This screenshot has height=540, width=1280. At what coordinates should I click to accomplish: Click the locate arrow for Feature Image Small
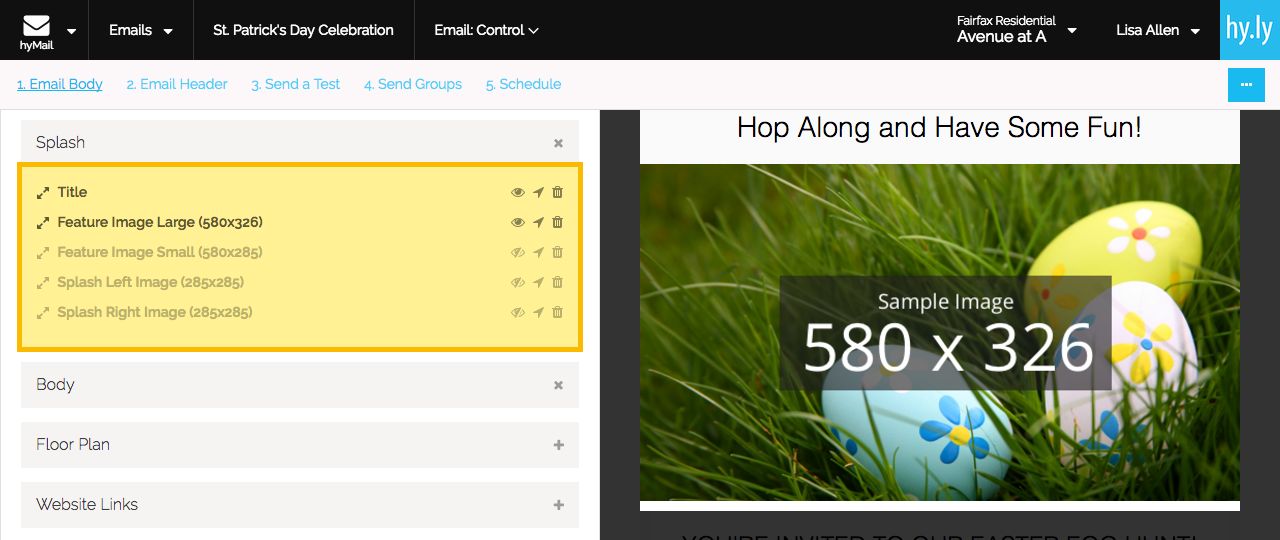pyautogui.click(x=538, y=252)
